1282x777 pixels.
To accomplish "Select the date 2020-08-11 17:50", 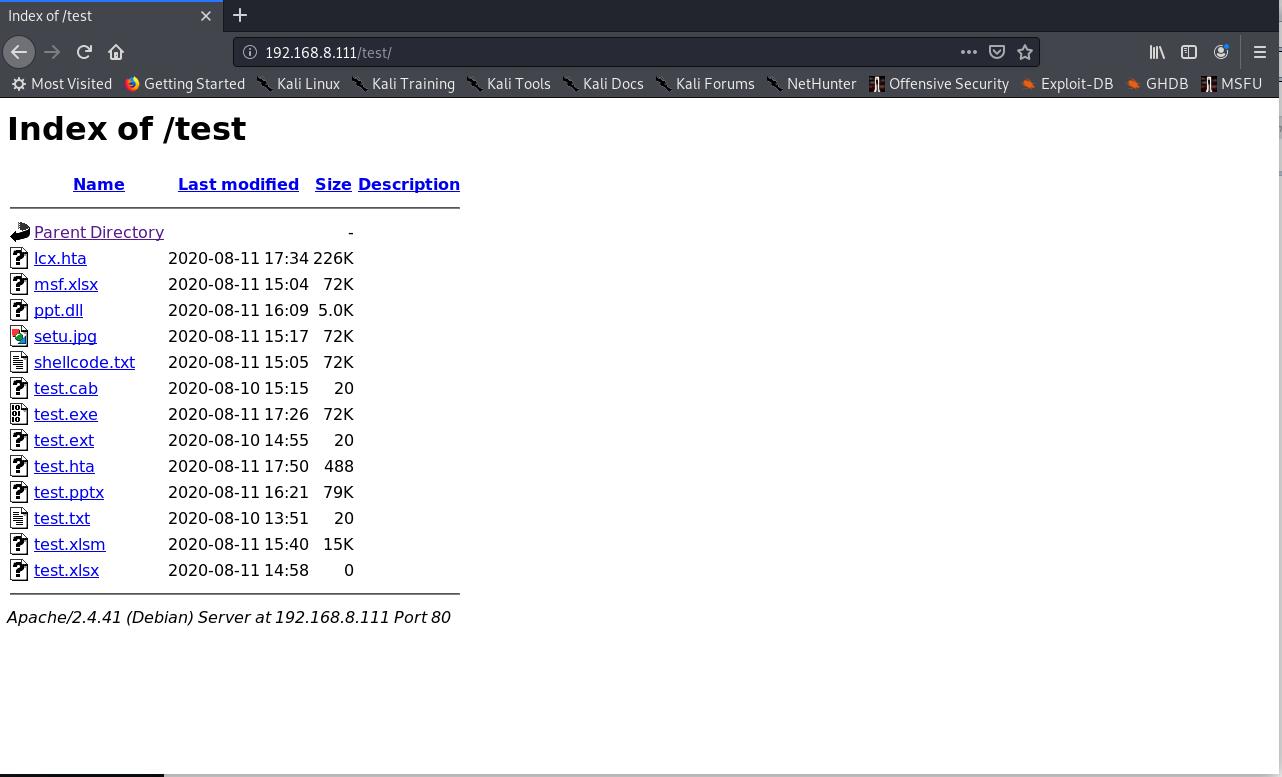I will pos(238,466).
